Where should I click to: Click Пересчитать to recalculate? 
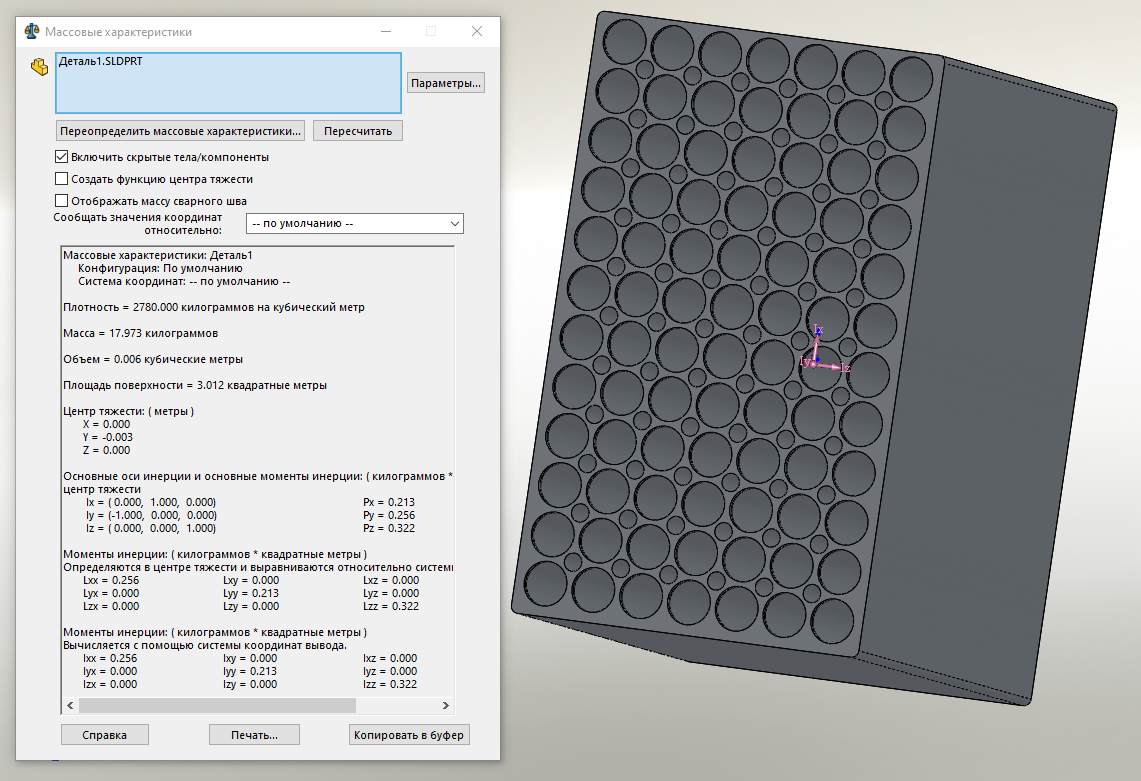(358, 131)
